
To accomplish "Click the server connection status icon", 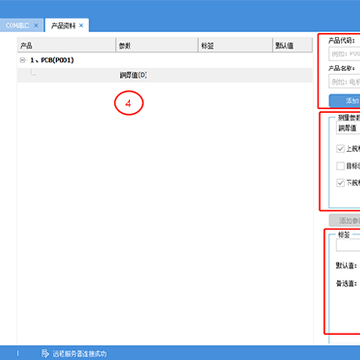I will pyautogui.click(x=45, y=353).
